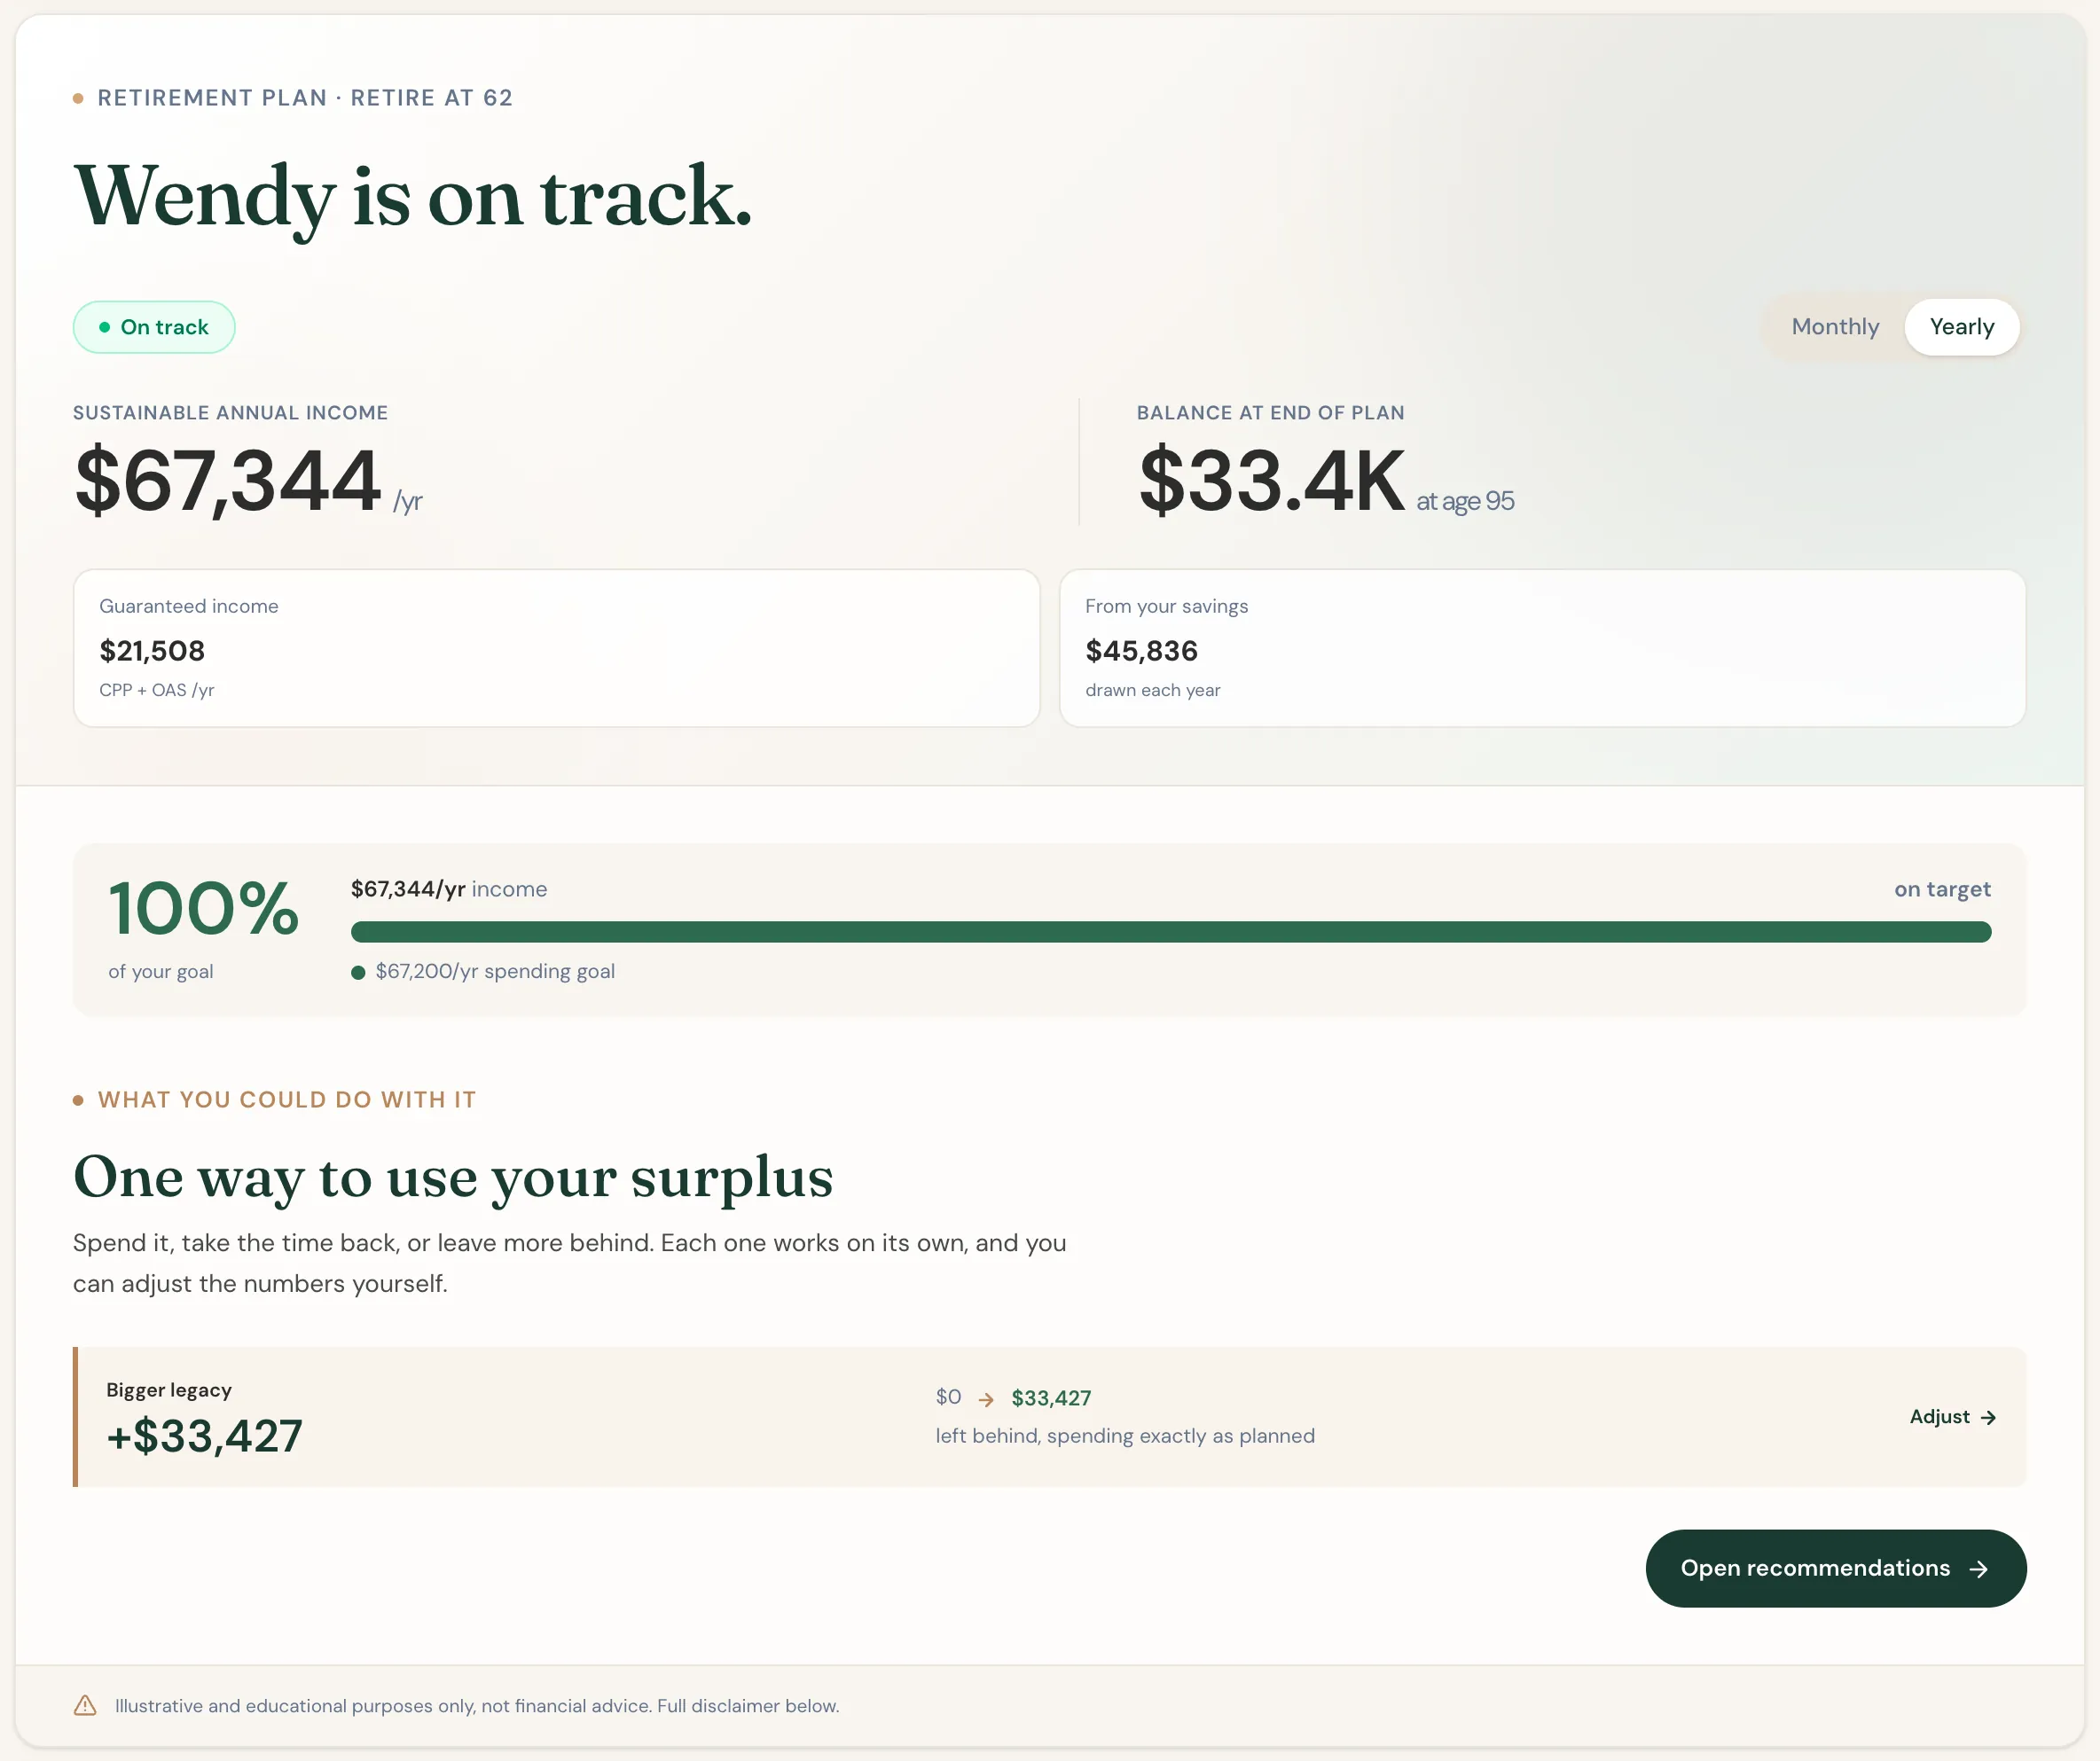Click the green income progress bar

pos(1170,932)
